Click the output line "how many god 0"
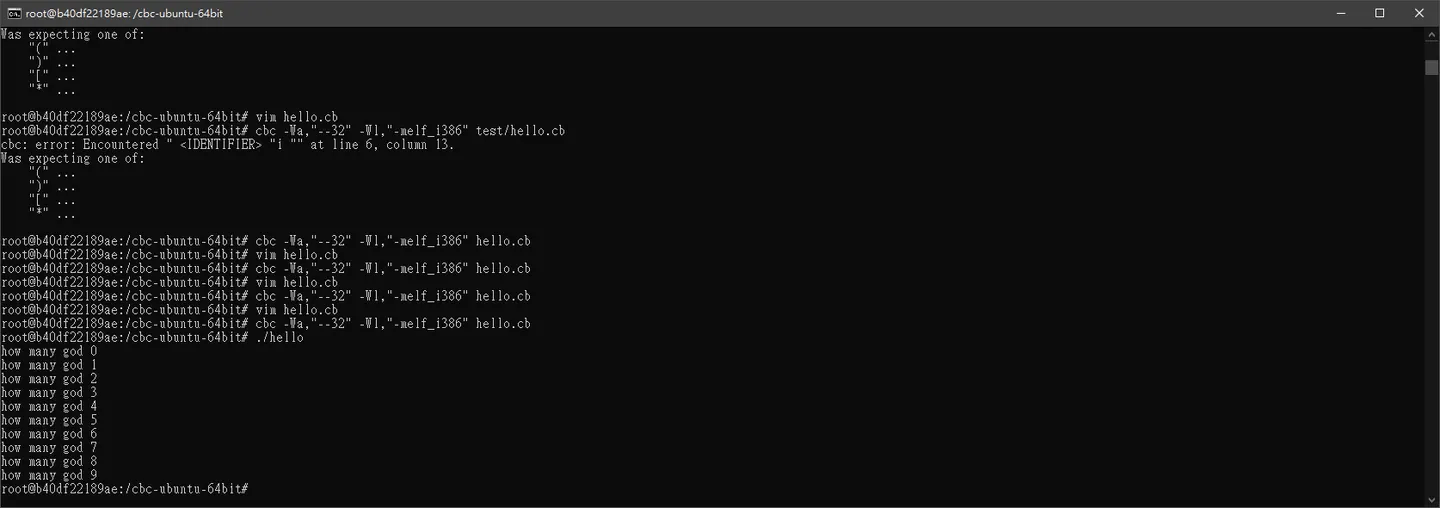 click(49, 352)
